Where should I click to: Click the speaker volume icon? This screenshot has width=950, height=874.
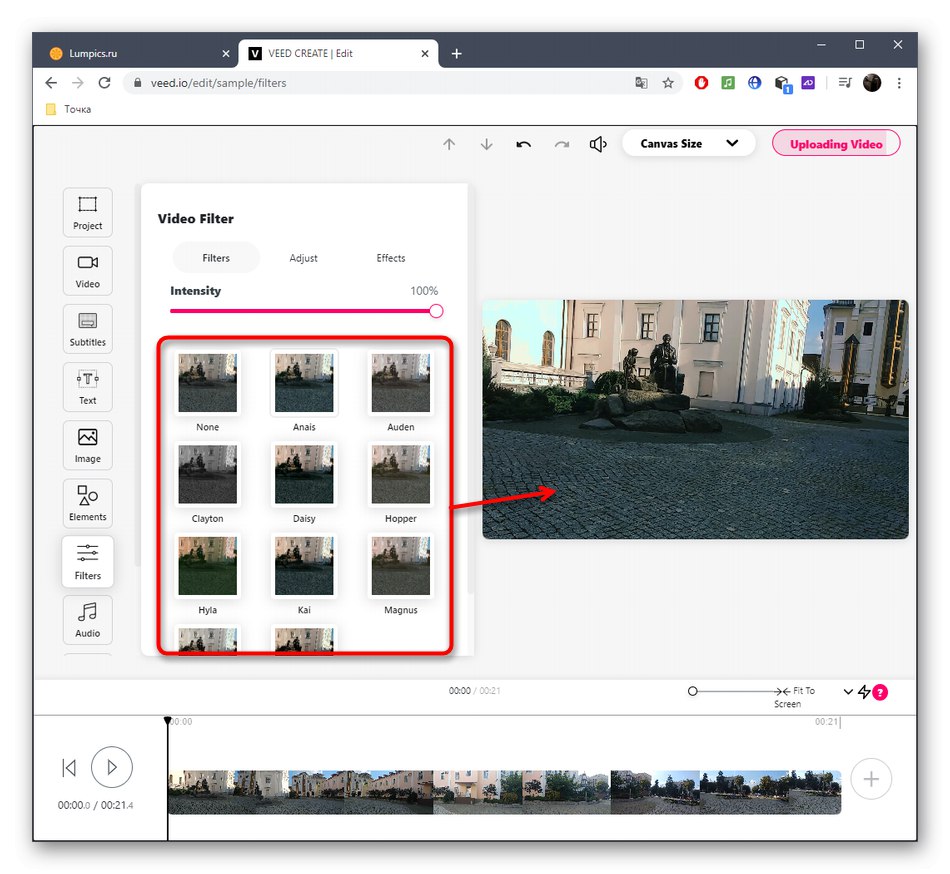click(x=598, y=144)
